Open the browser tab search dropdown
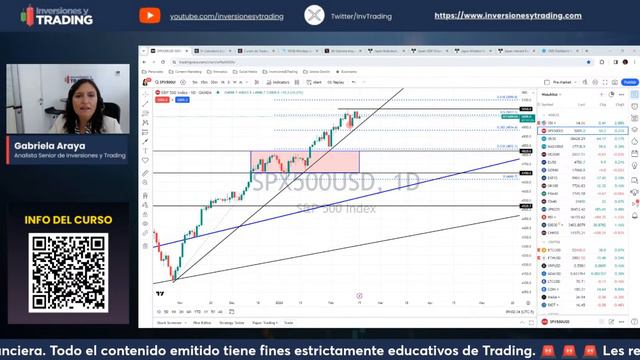The image size is (640, 360). 144,51
